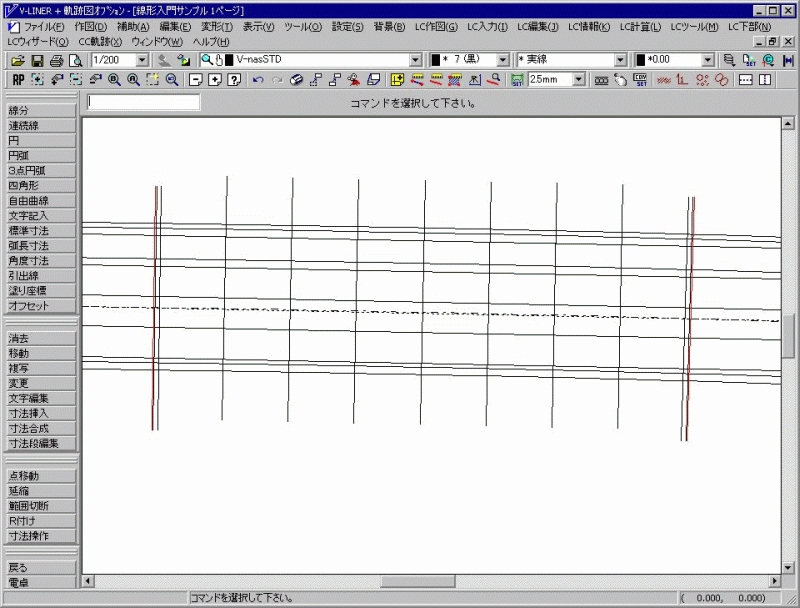Click the Undo arrow icon

pos(259,80)
